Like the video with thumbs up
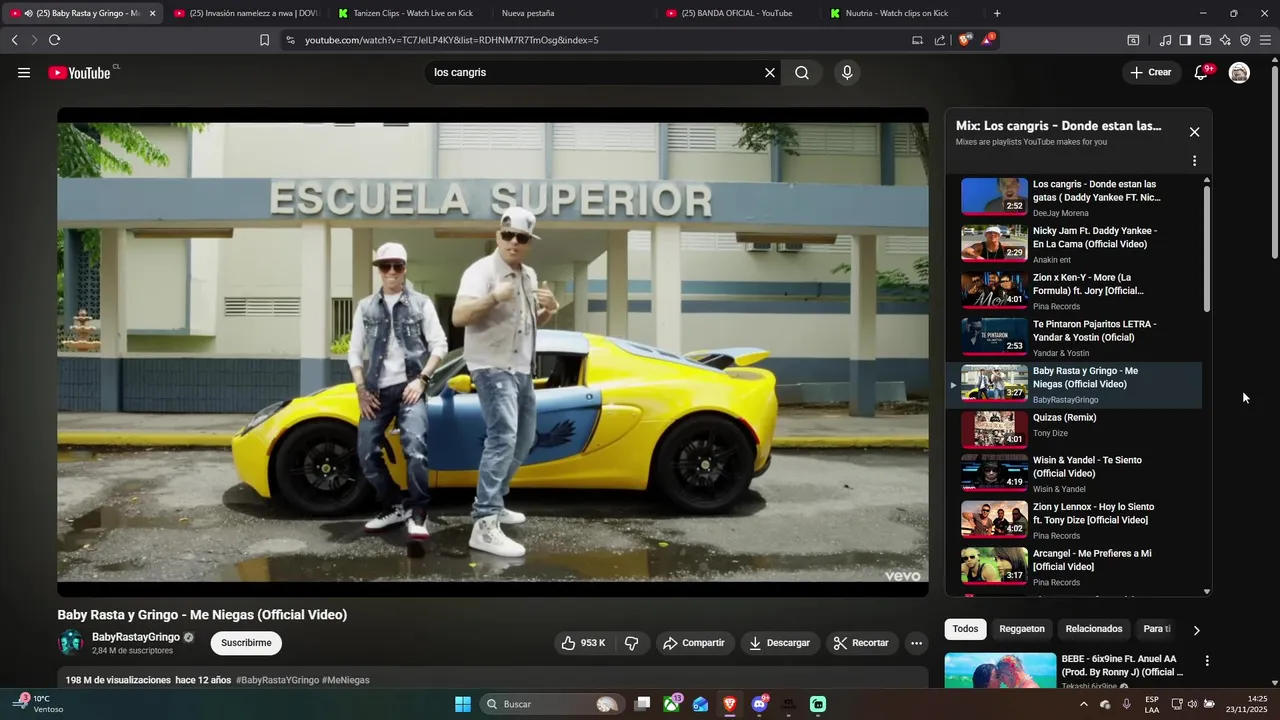 pyautogui.click(x=584, y=643)
